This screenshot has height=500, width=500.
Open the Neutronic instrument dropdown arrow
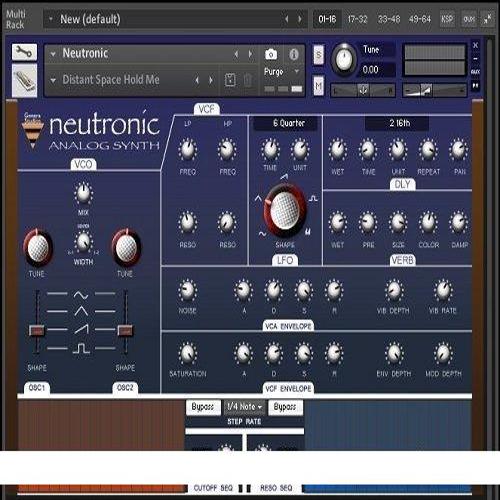pyautogui.click(x=53, y=54)
